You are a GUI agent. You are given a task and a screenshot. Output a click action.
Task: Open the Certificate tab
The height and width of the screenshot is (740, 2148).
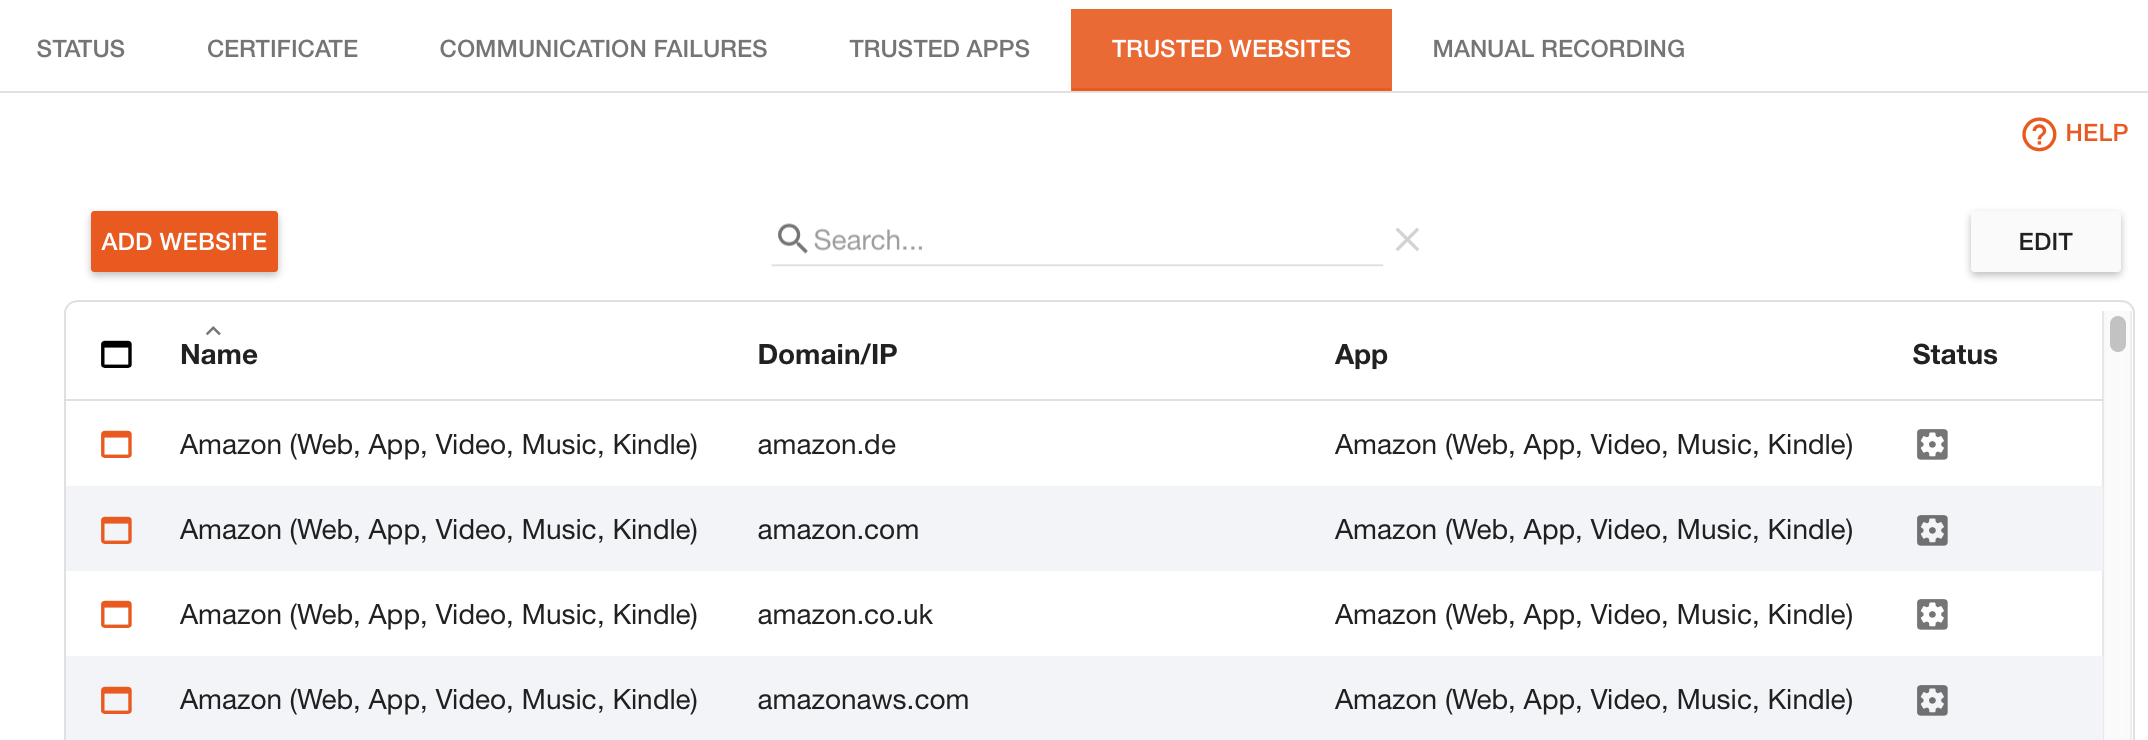click(282, 49)
